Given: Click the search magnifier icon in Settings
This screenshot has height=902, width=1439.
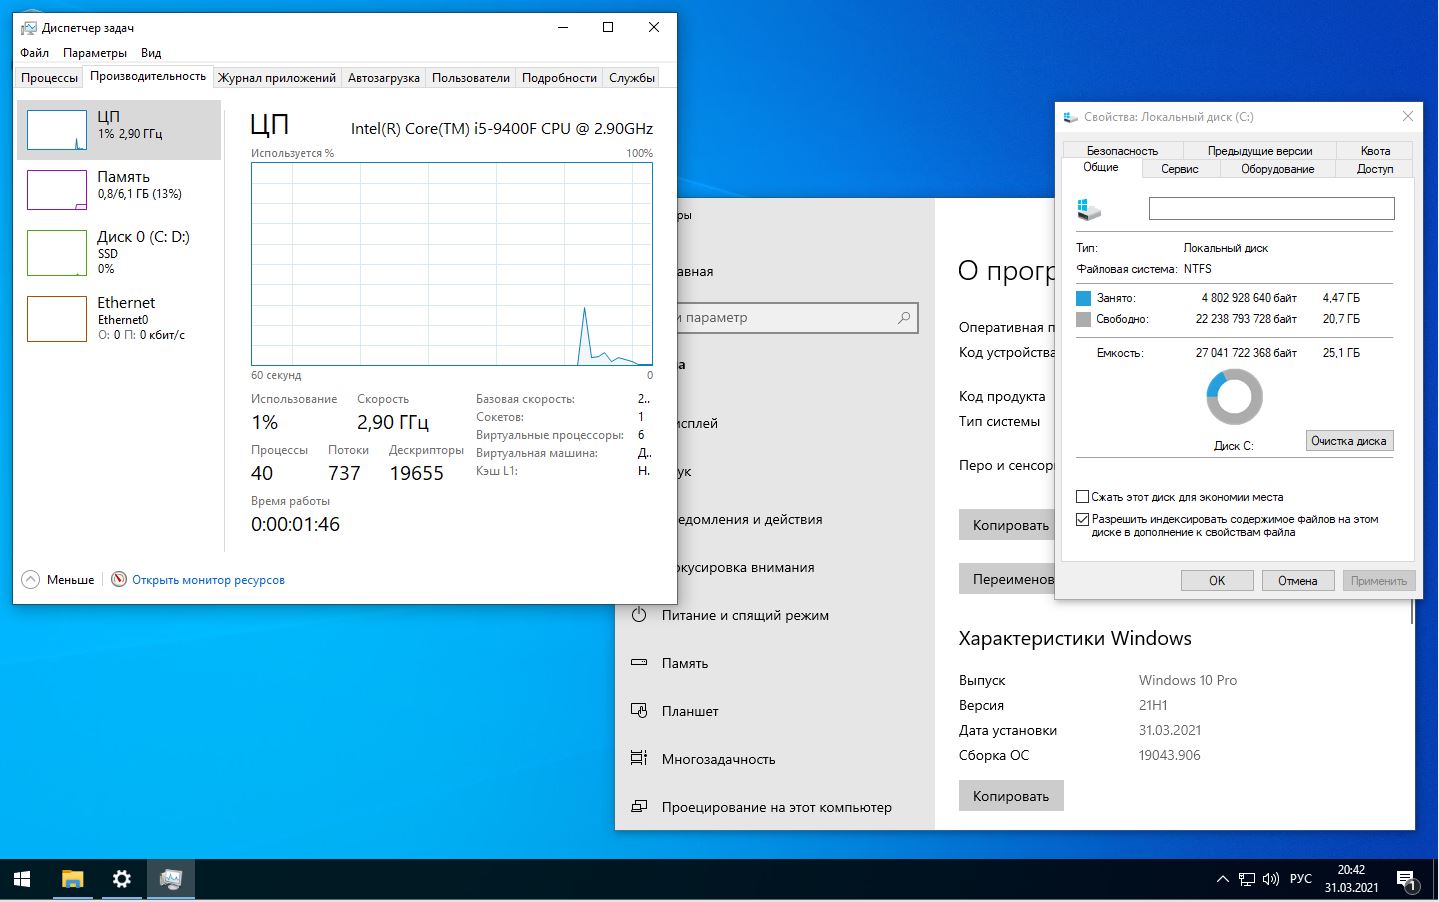Looking at the screenshot, I should (904, 318).
